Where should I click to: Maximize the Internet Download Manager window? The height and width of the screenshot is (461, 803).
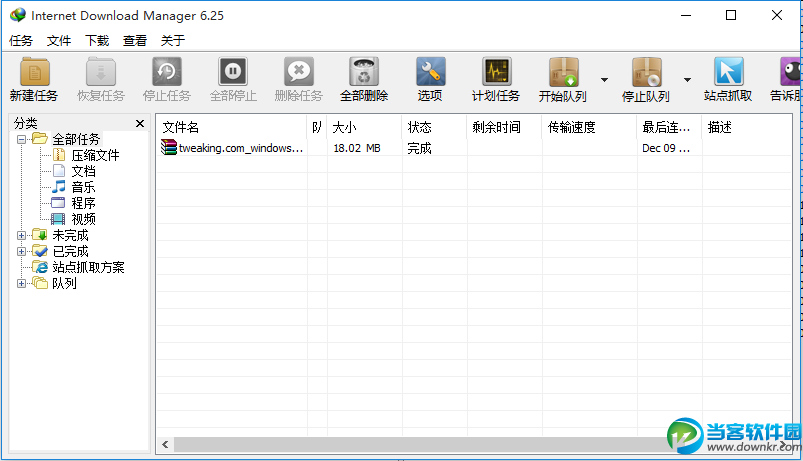[x=731, y=15]
